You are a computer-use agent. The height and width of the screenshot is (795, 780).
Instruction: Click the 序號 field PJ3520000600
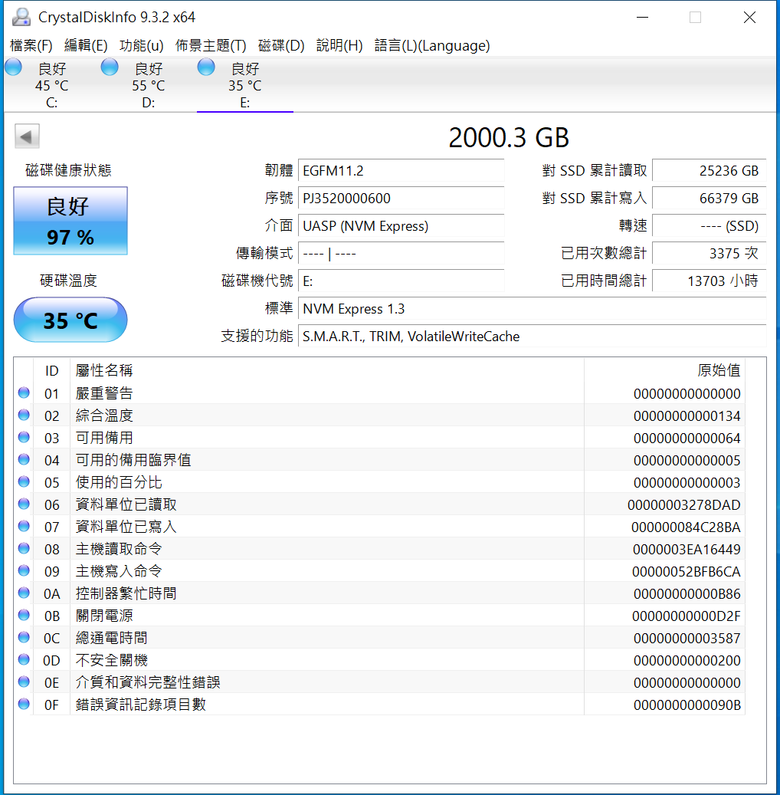pos(401,198)
